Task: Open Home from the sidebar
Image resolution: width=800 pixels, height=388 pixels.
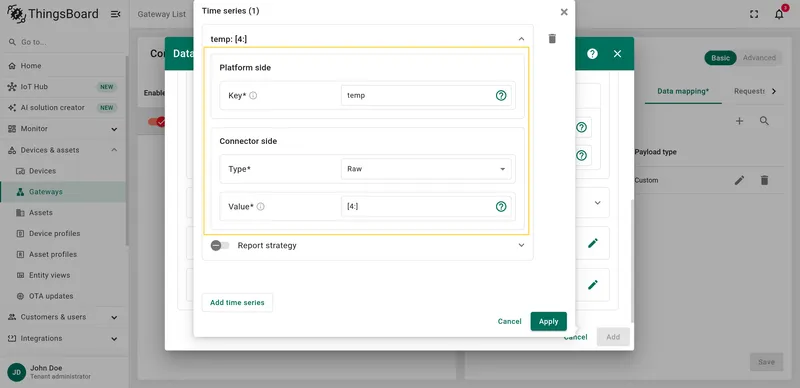Action: tap(63, 66)
